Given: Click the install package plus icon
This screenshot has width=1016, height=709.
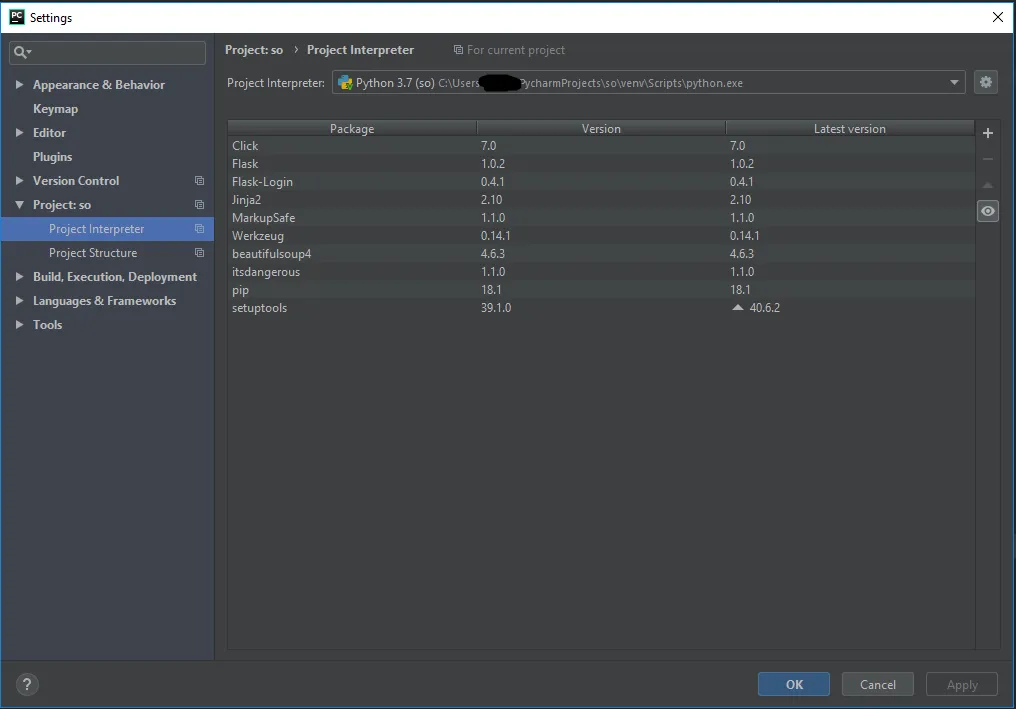Looking at the screenshot, I should 987,133.
